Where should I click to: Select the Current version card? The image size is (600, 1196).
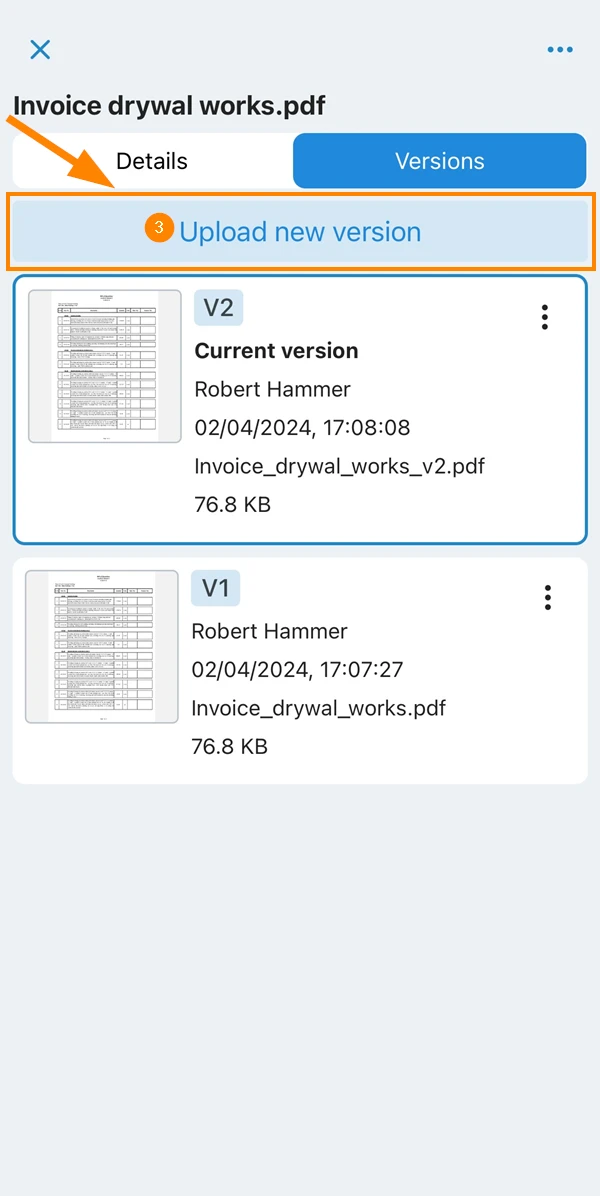(300, 410)
